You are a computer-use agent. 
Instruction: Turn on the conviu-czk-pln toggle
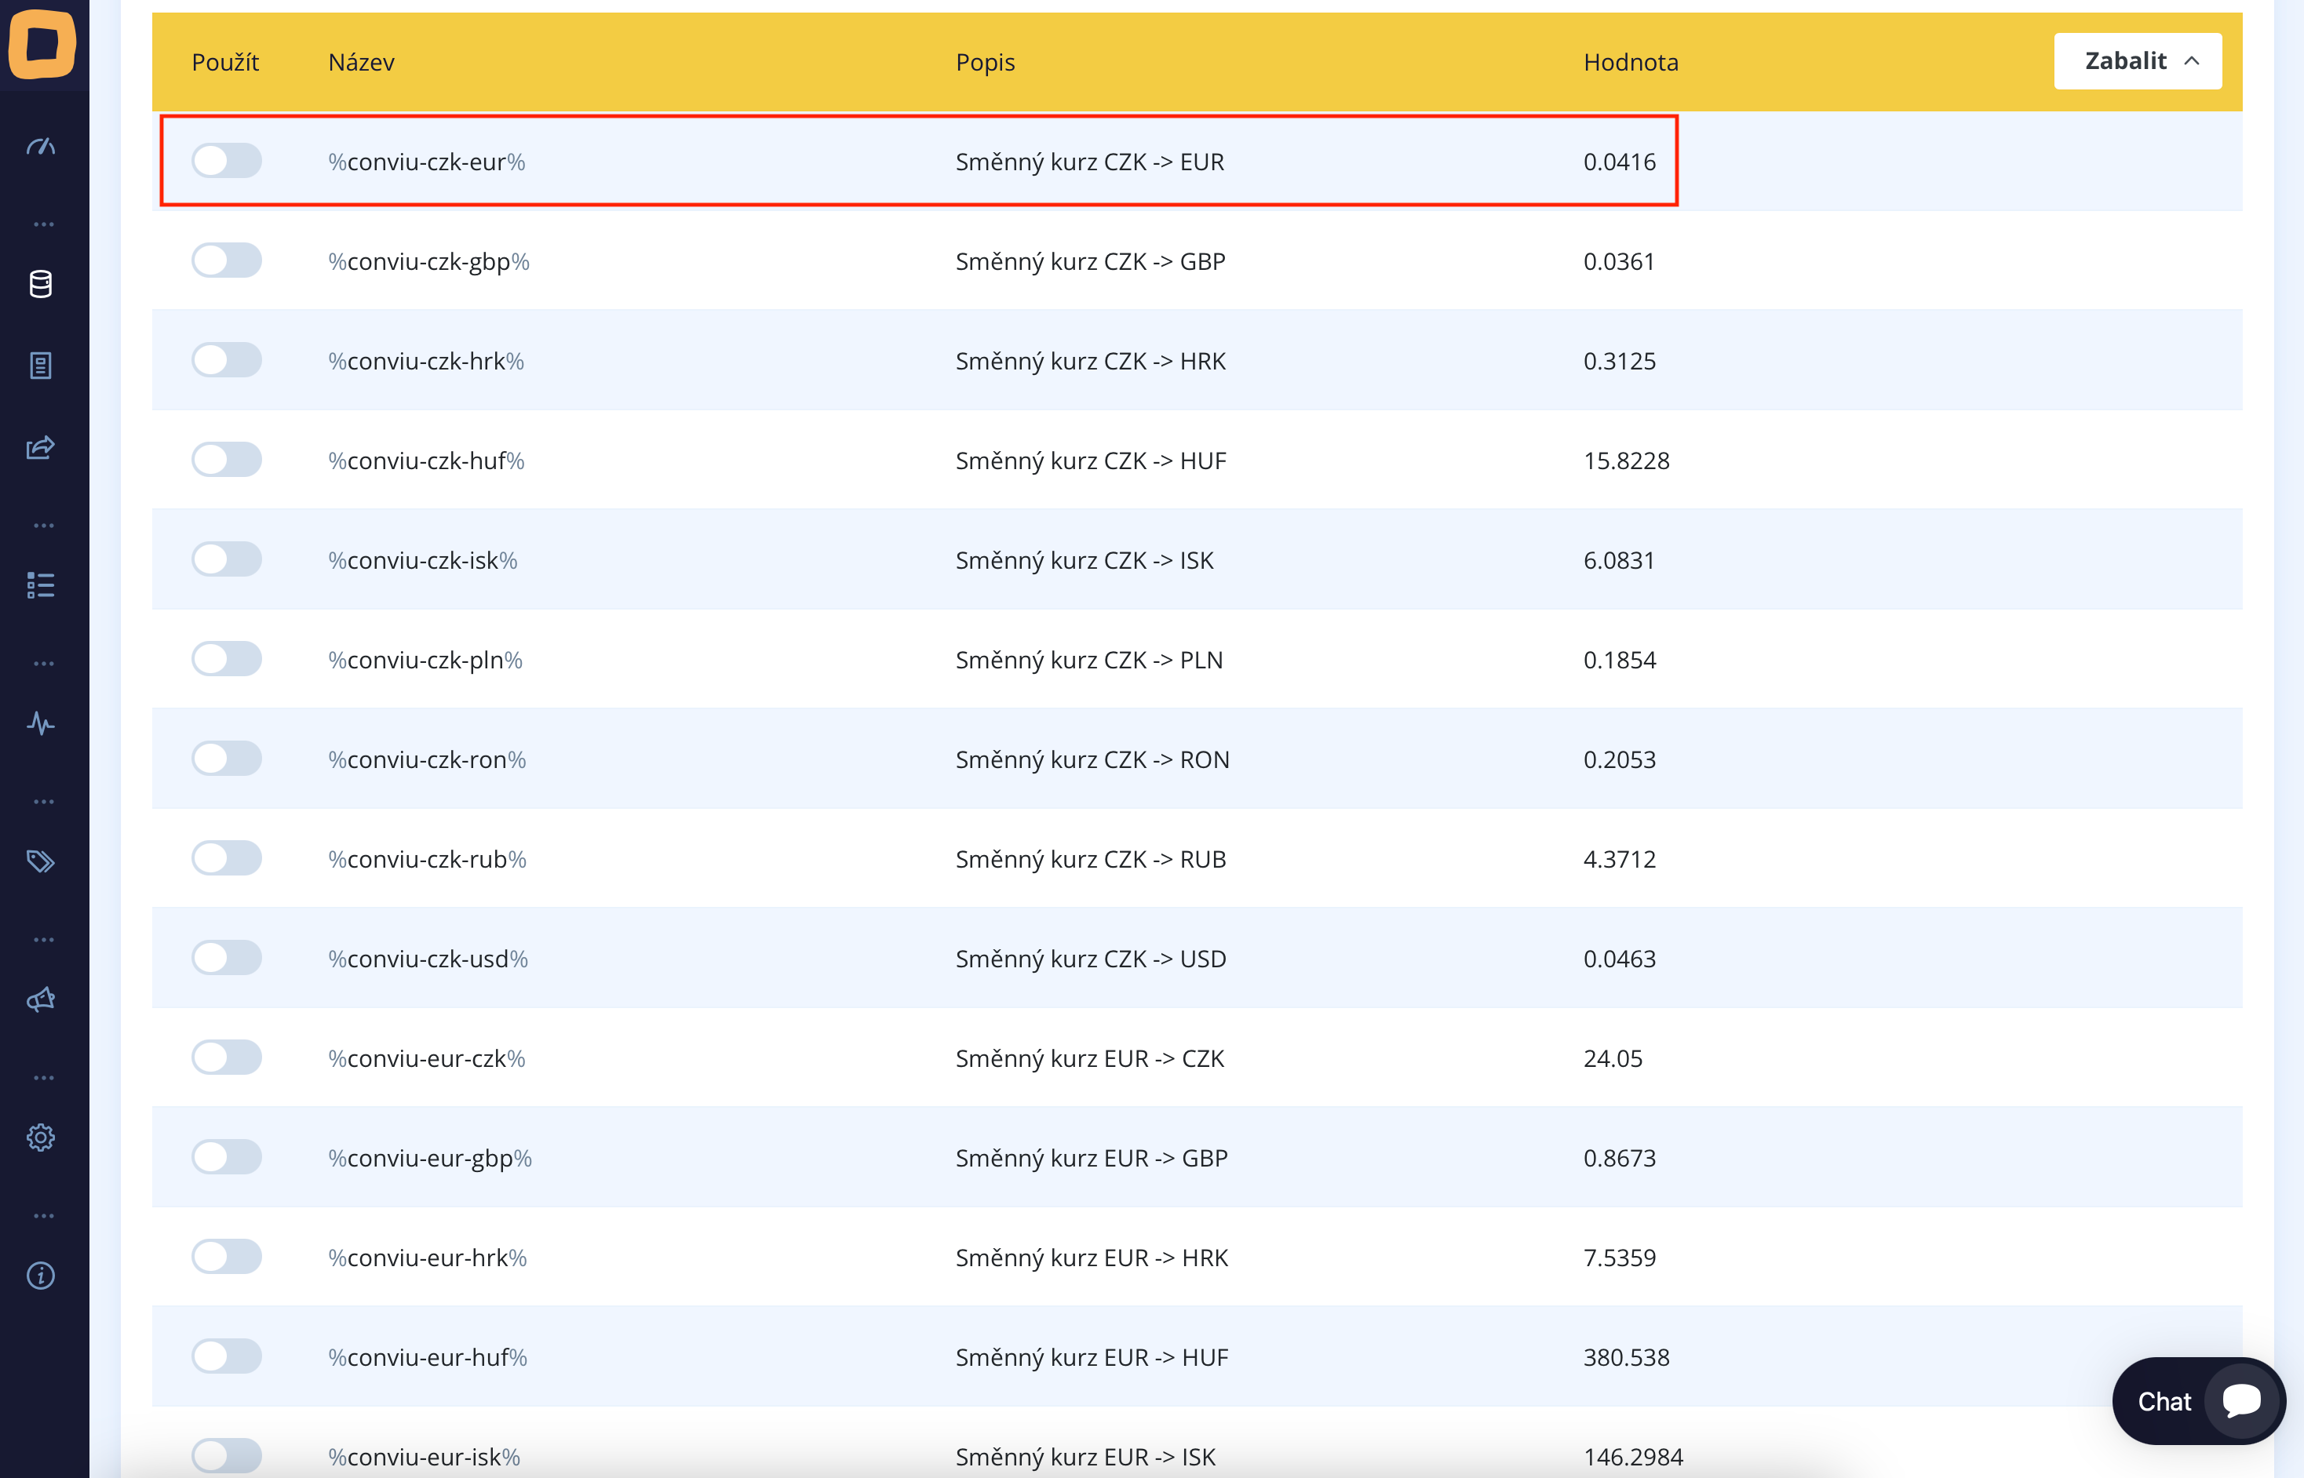pyautogui.click(x=227, y=659)
